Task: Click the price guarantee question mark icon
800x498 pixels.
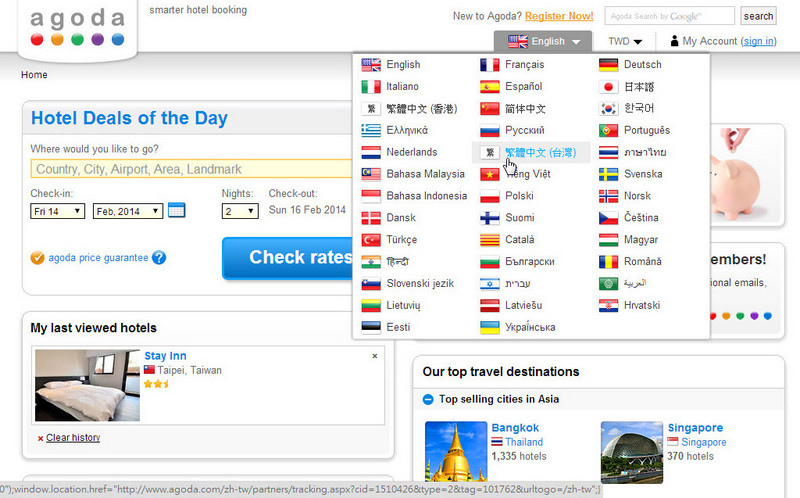Action: click(159, 258)
